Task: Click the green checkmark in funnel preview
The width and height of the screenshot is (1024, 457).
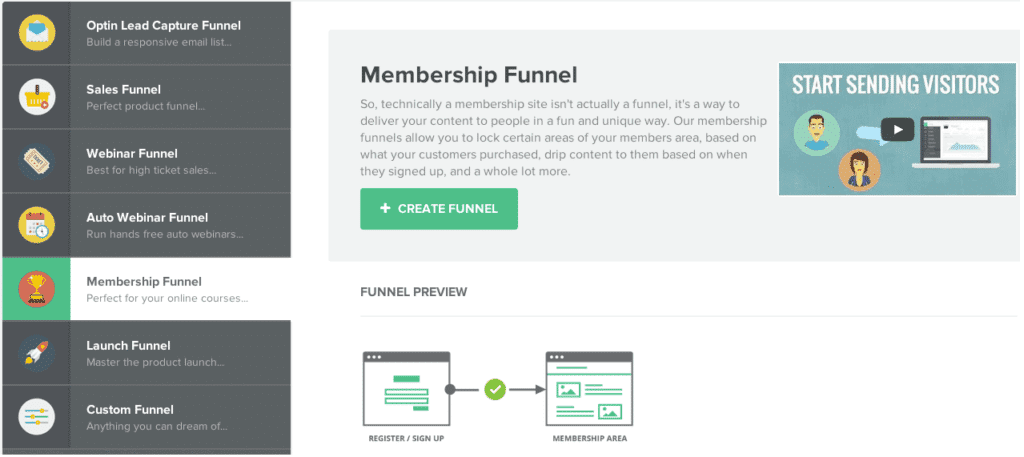Action: click(x=496, y=390)
